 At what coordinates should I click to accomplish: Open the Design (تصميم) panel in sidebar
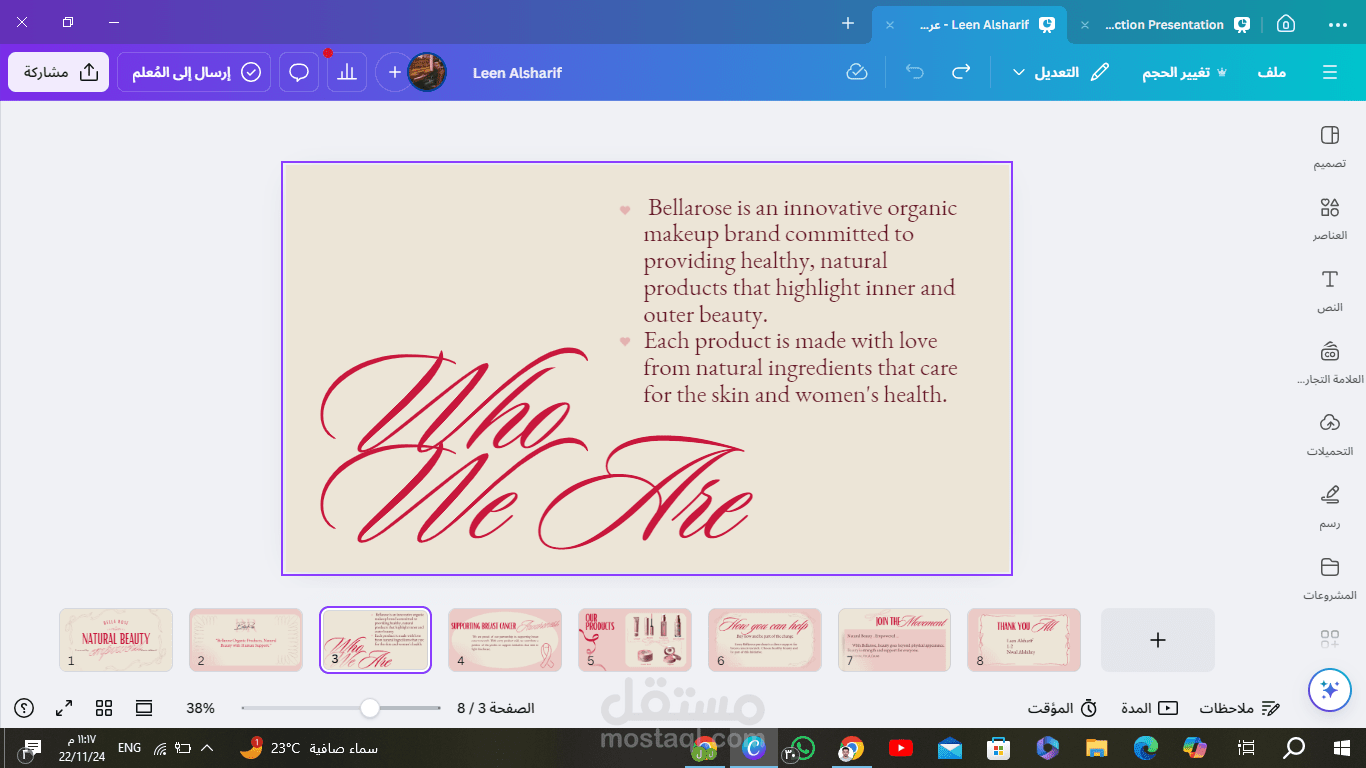1329,147
